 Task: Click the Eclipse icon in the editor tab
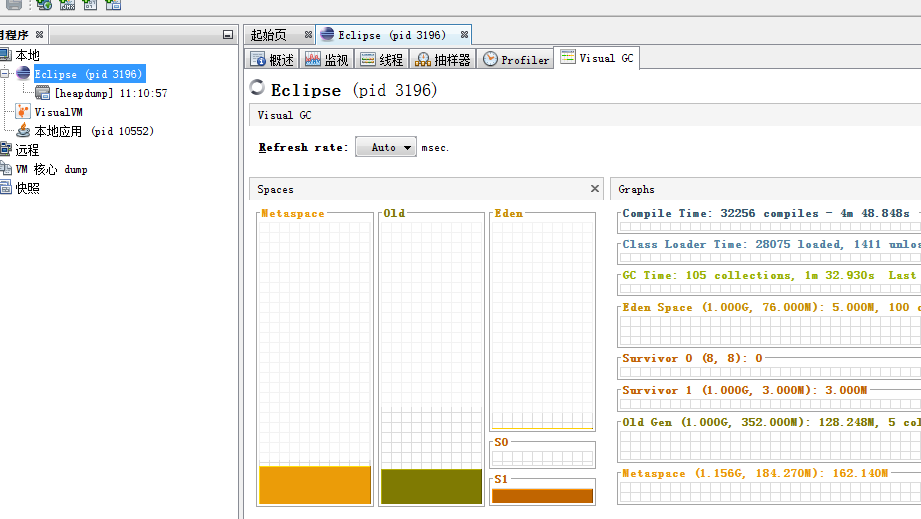[x=327, y=34]
